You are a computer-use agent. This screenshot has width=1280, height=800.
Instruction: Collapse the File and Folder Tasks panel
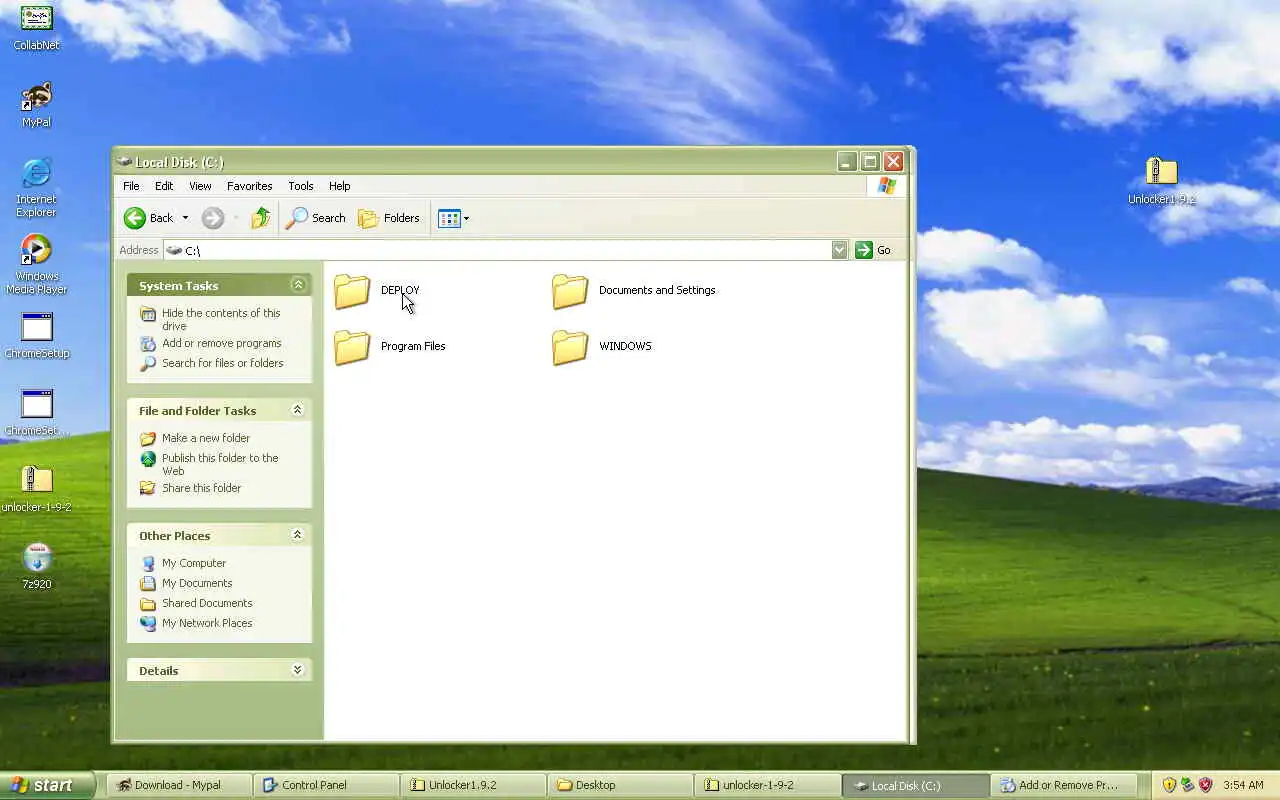click(x=297, y=410)
